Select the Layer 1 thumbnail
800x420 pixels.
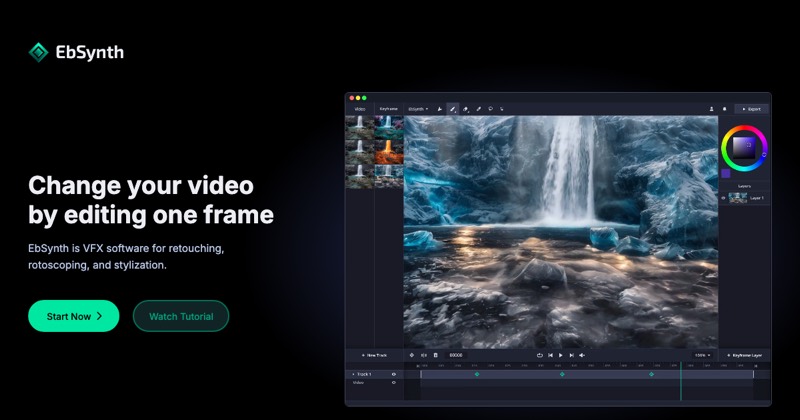(x=738, y=198)
